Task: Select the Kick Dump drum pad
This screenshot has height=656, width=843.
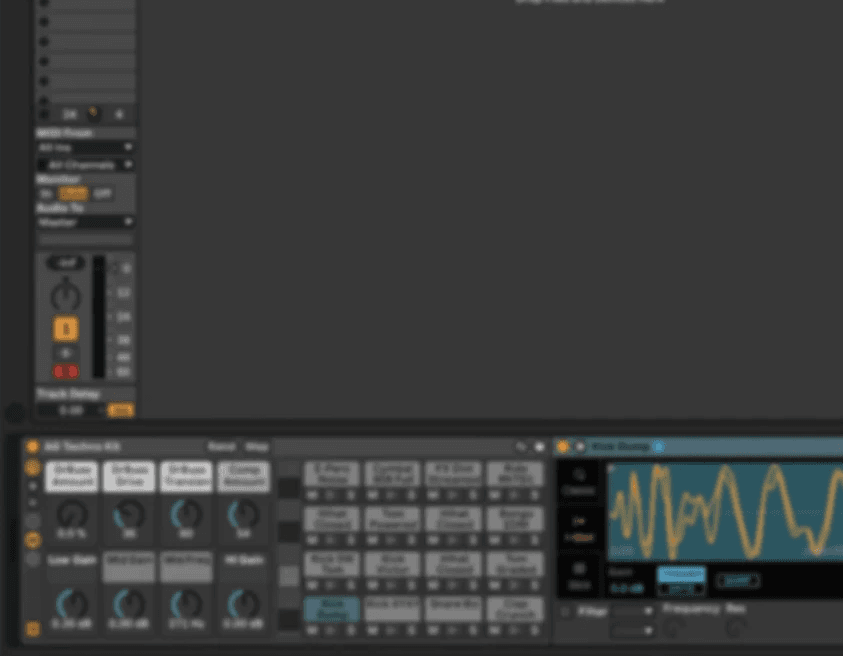Action: (x=332, y=609)
